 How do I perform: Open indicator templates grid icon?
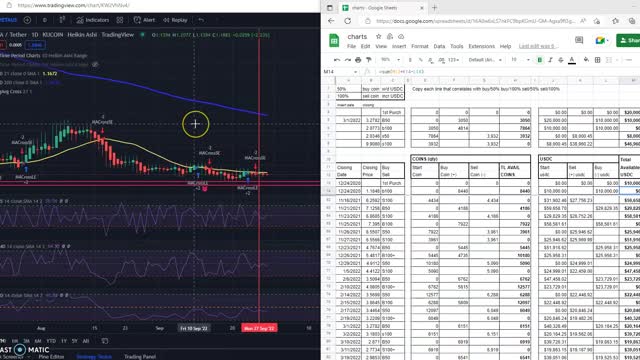pos(120,20)
